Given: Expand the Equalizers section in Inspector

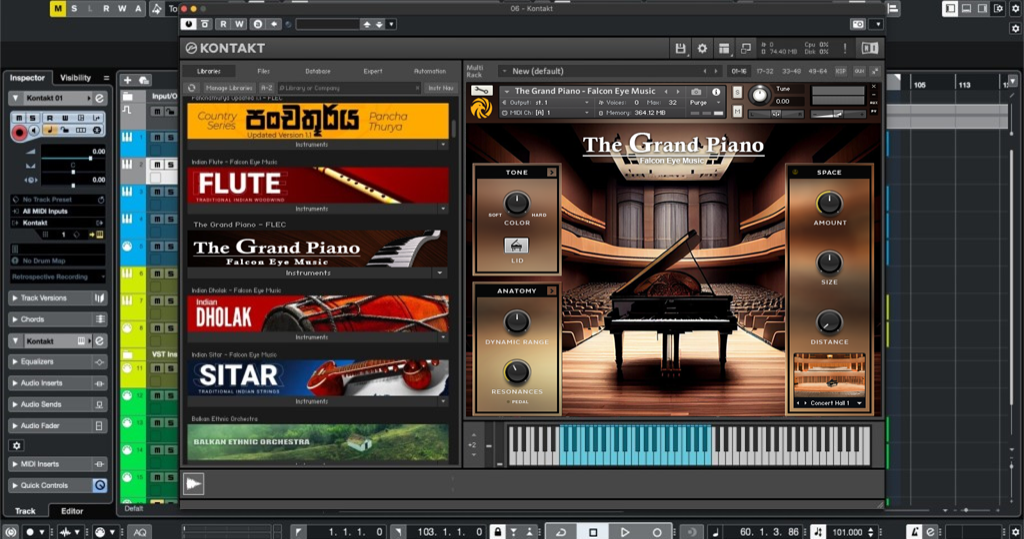Looking at the screenshot, I should click(58, 362).
